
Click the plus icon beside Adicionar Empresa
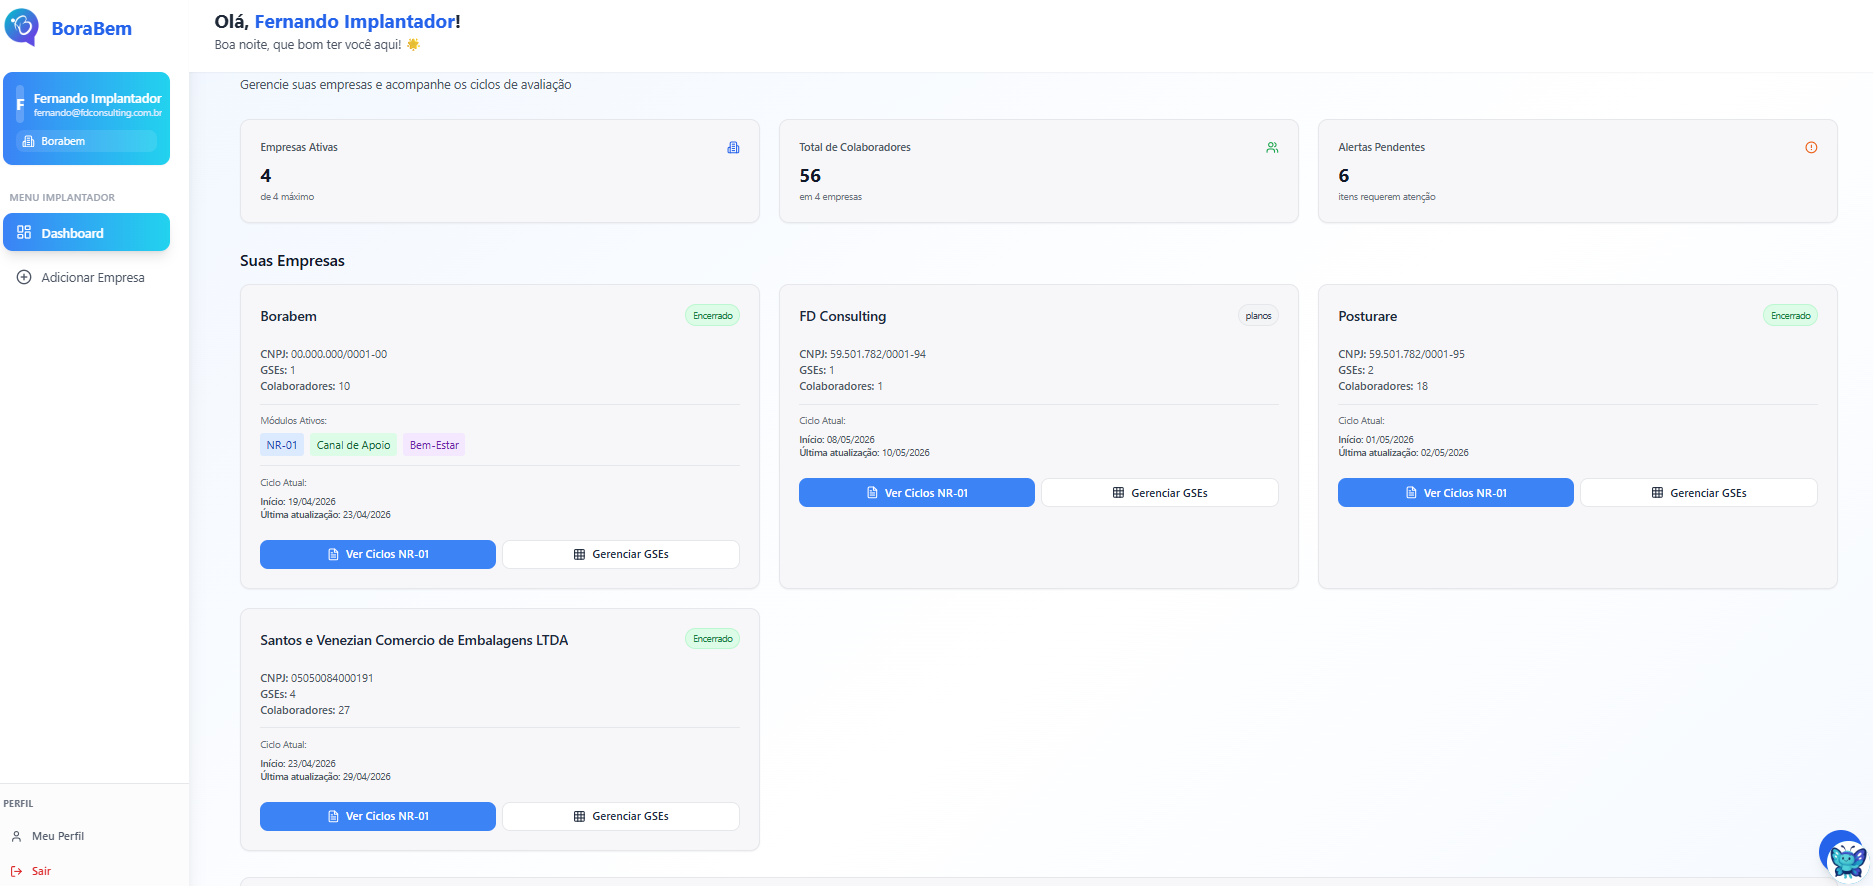tap(24, 277)
